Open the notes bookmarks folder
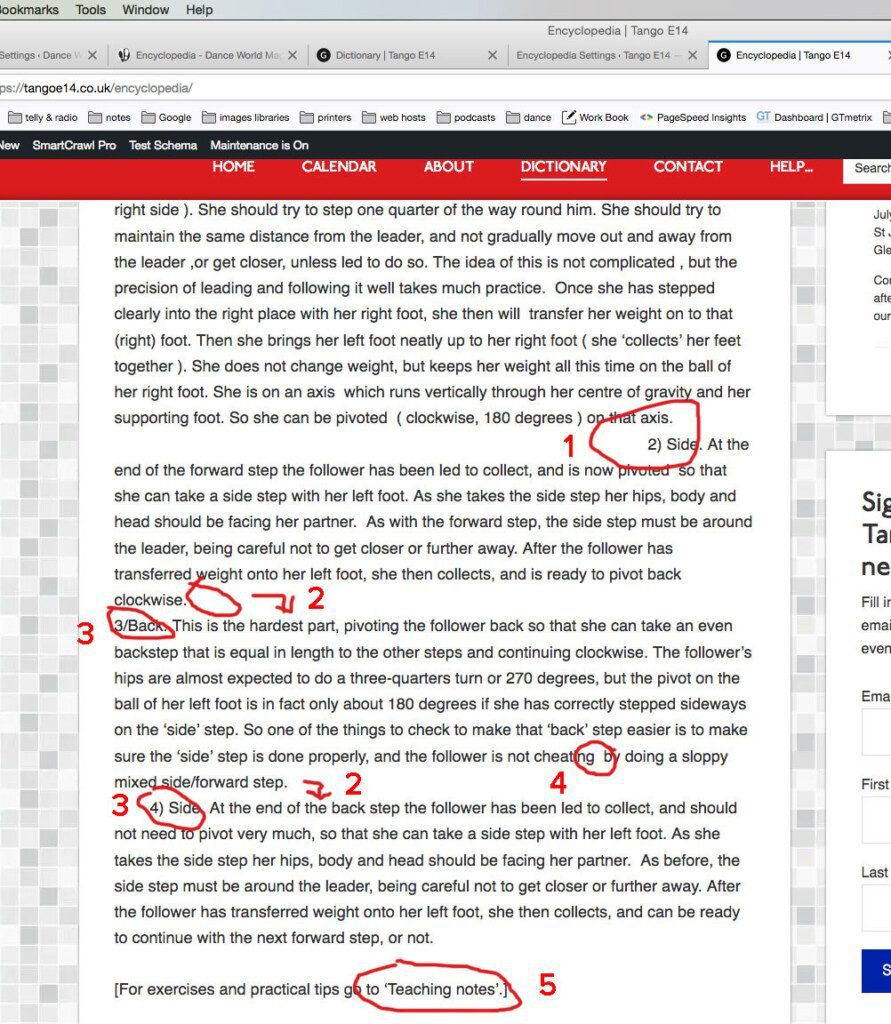Viewport: 891px width, 1024px height. (110, 118)
